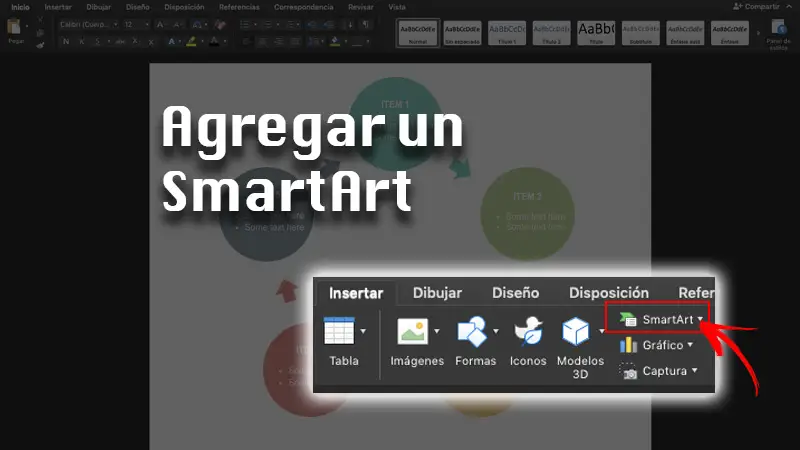Click the Compartir share button
800x450 pixels.
757,7
